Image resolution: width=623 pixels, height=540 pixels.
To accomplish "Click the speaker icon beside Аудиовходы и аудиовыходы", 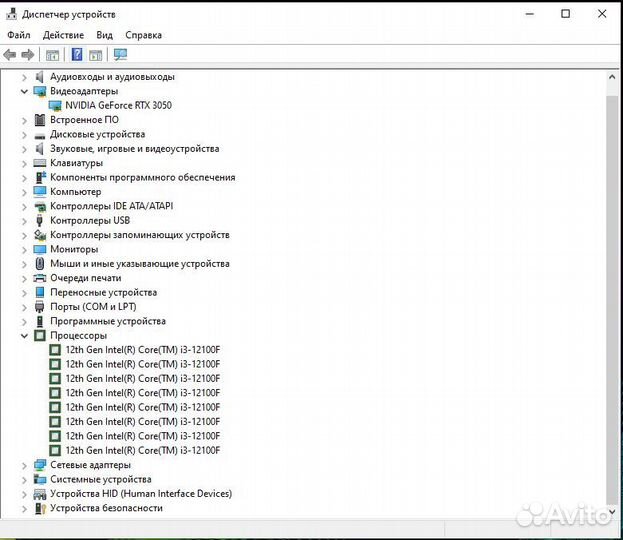I will click(39, 77).
